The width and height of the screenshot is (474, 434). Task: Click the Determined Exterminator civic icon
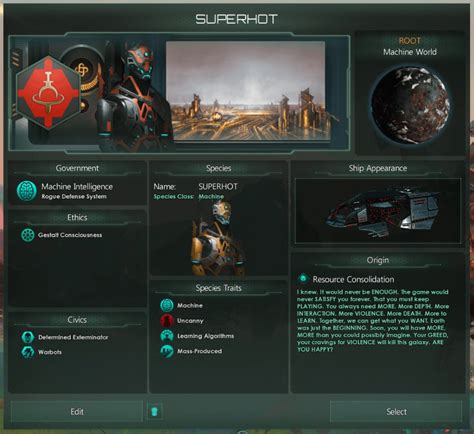28,337
